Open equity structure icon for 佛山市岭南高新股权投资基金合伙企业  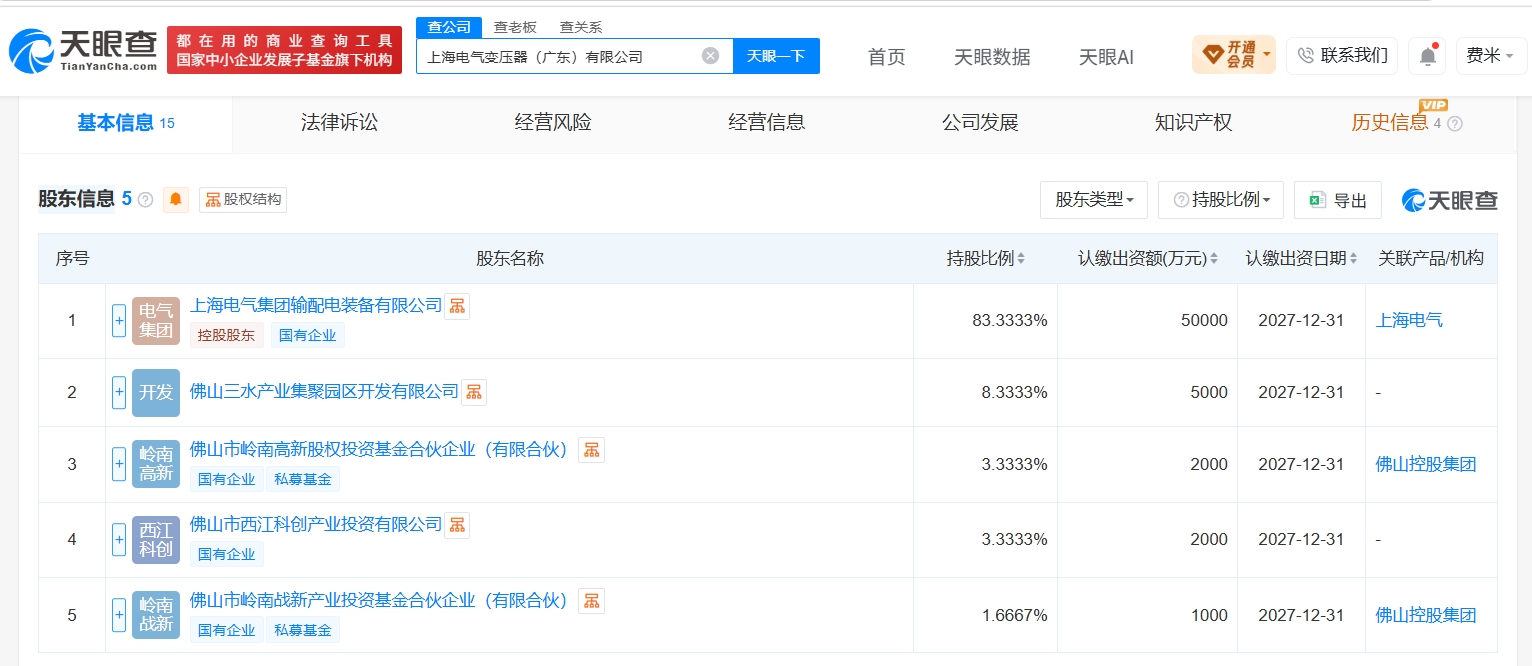[592, 450]
